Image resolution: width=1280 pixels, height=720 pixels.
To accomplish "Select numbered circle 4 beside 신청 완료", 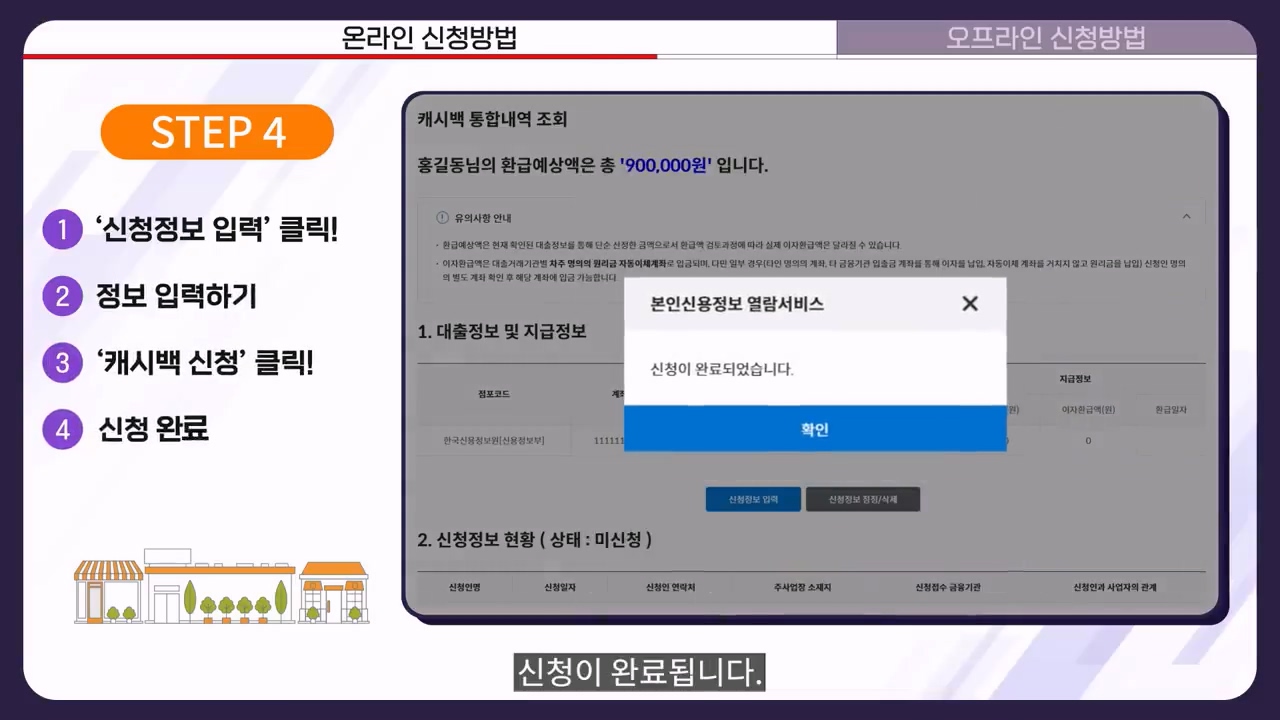I will pos(62,428).
